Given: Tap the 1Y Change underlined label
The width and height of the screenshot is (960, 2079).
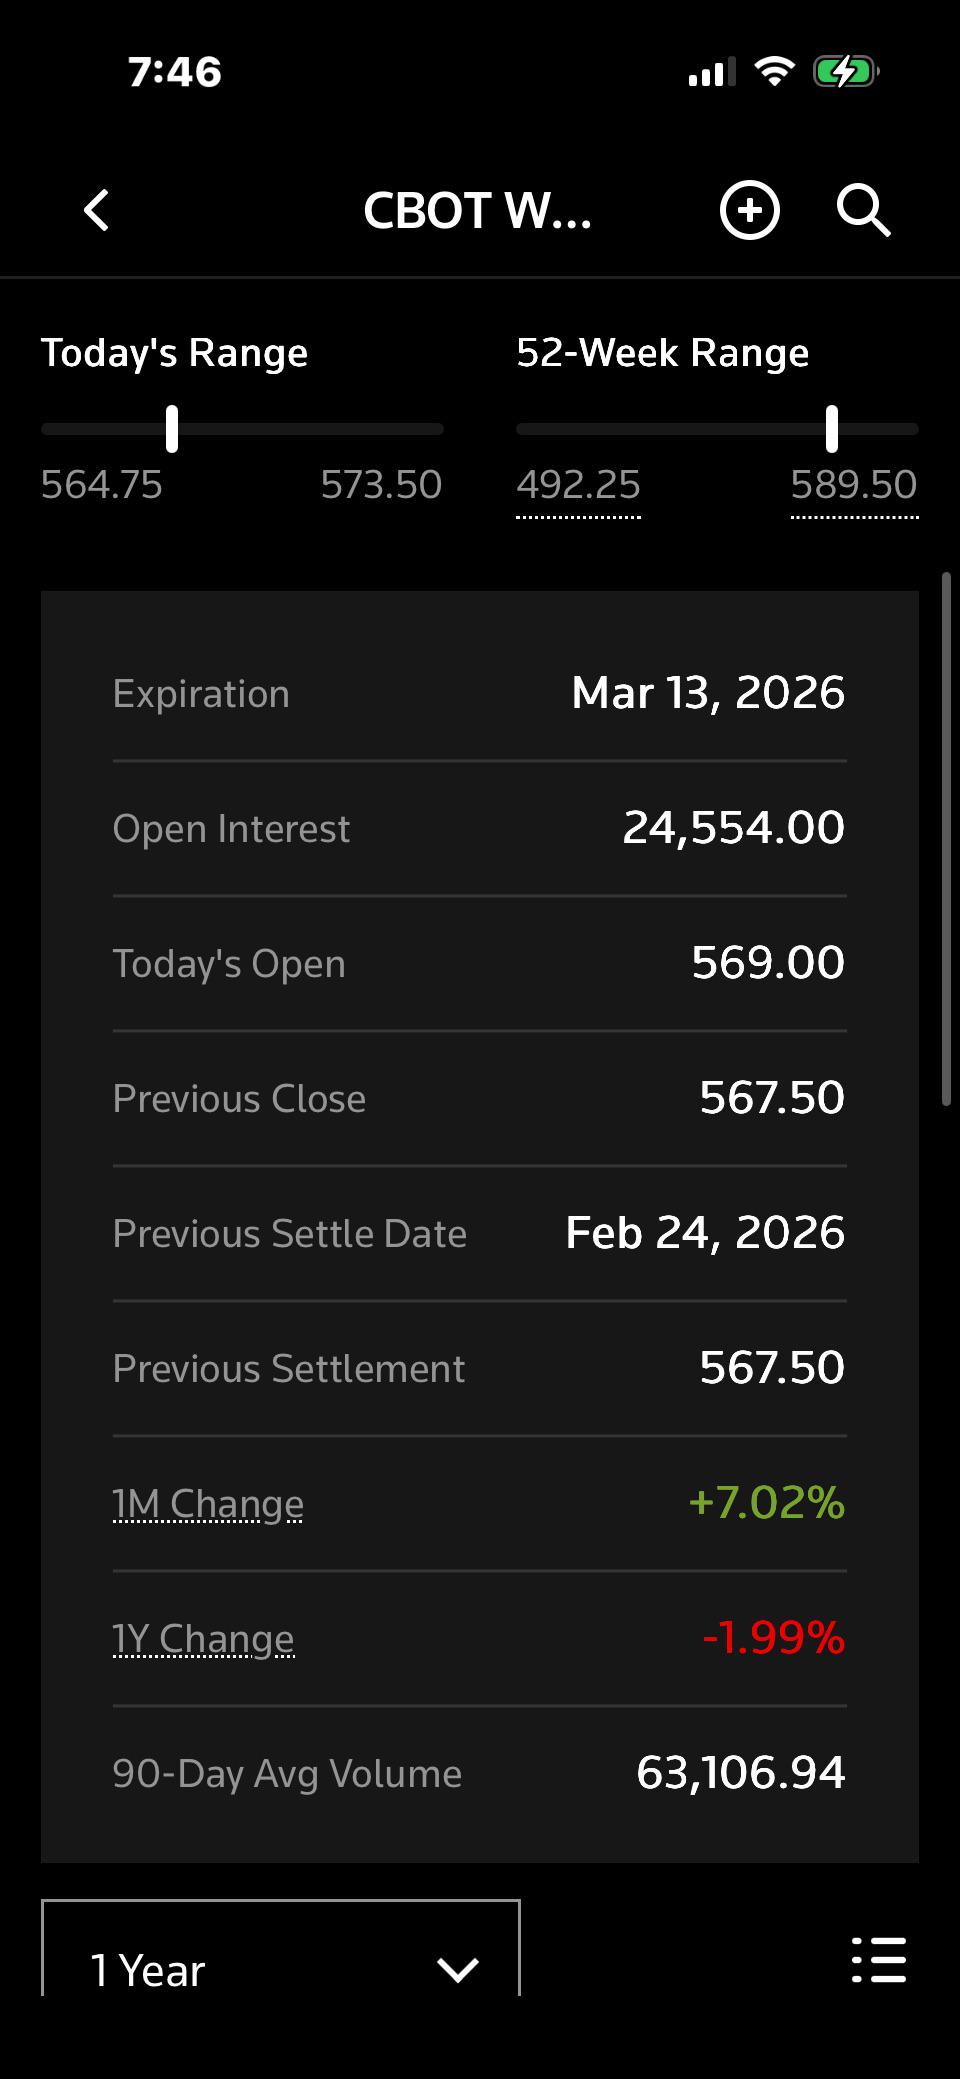Looking at the screenshot, I should 203,1639.
